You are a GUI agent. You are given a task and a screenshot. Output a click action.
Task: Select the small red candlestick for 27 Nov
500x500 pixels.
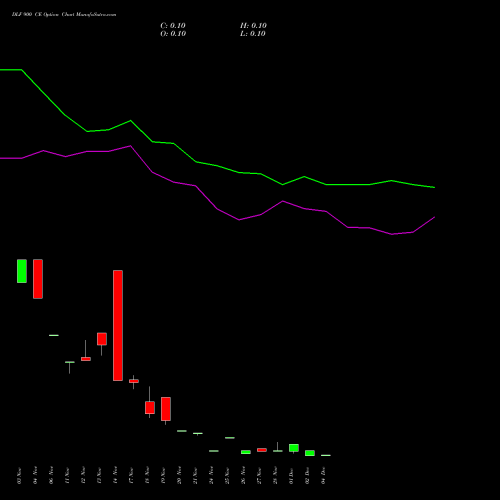point(262,450)
